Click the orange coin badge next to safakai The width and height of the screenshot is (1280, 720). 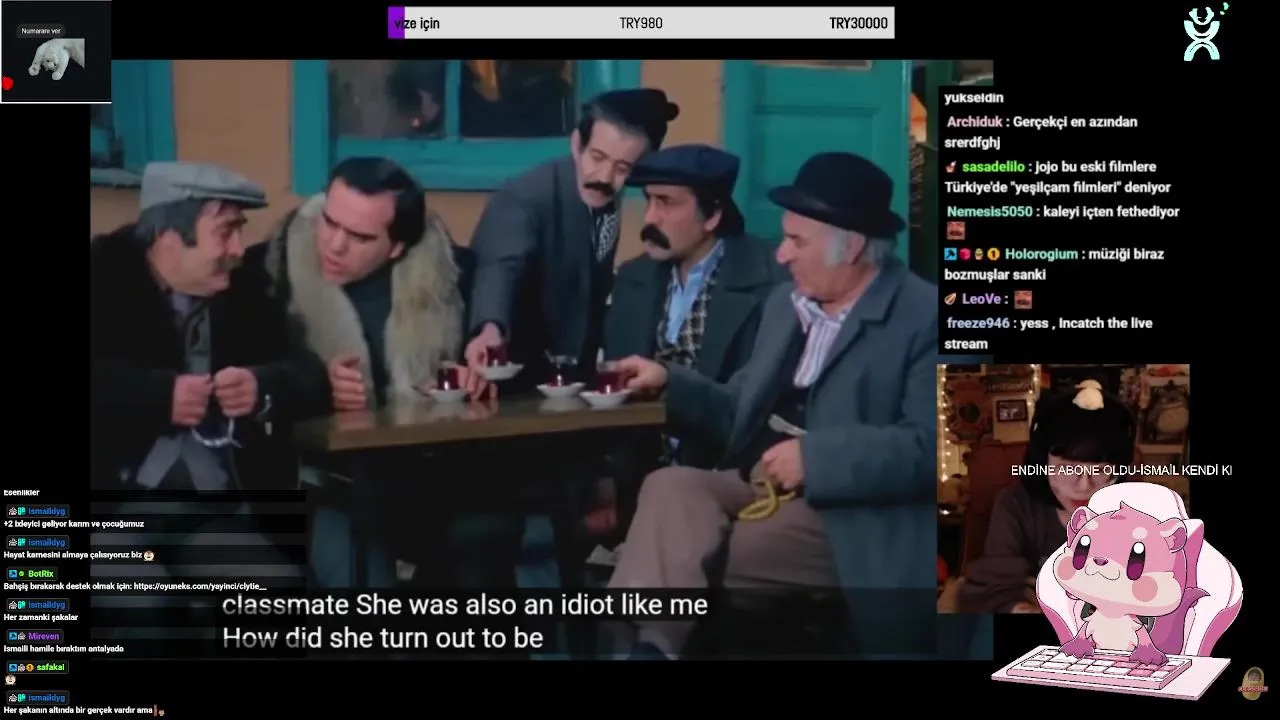click(30, 667)
